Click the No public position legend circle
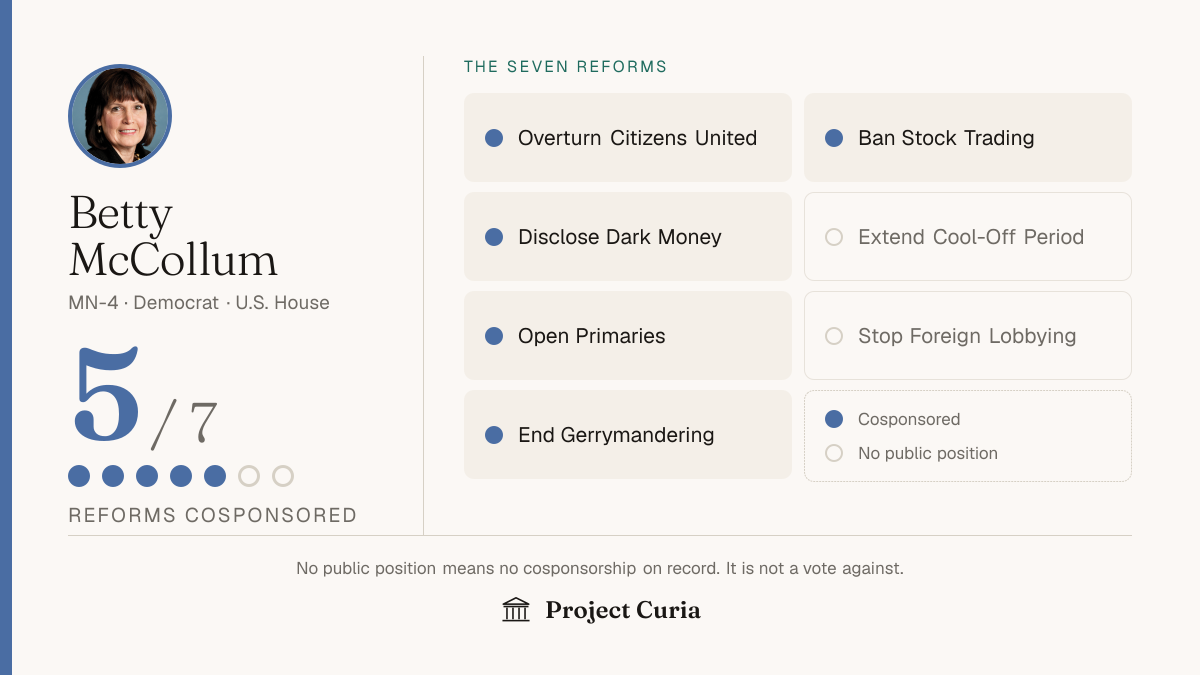Viewport: 1200px width, 675px height. tap(834, 453)
